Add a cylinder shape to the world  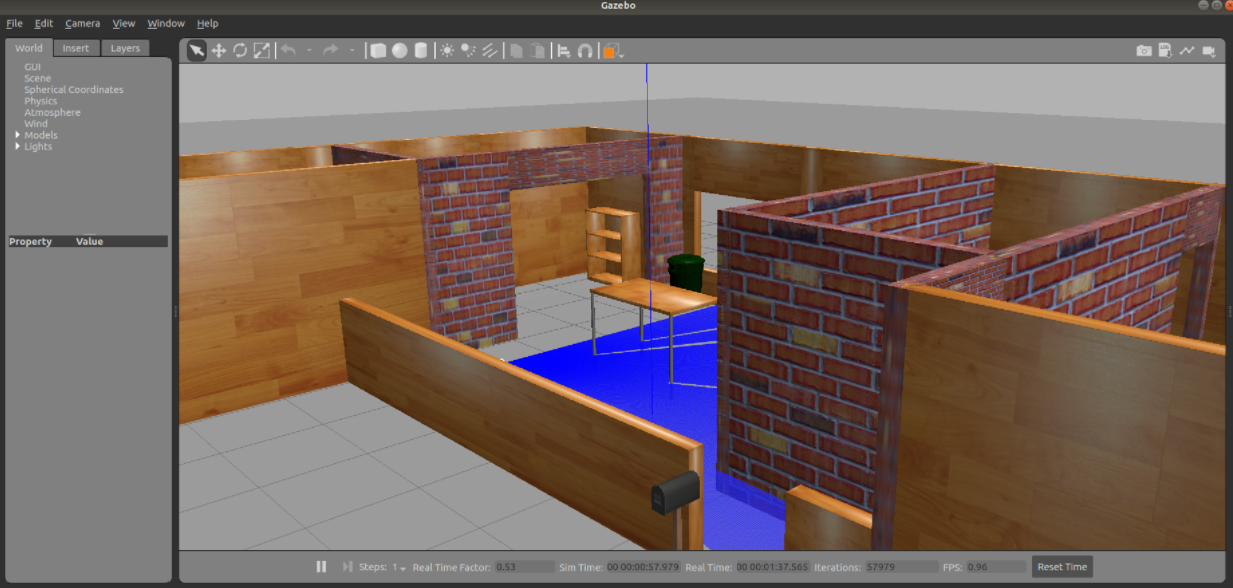click(x=420, y=51)
